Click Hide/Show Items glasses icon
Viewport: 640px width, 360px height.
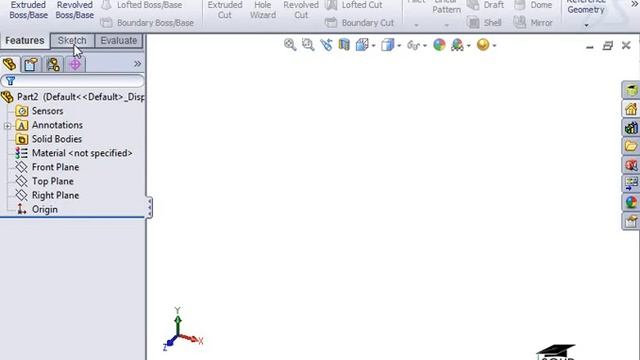(x=413, y=45)
